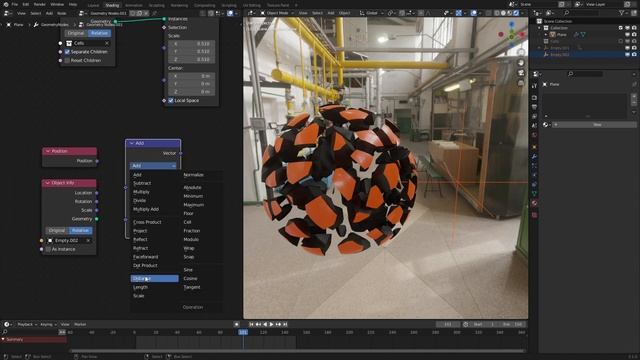Jump to the timeline's first frame
Screen dimensions: 640x360
pos(251,324)
